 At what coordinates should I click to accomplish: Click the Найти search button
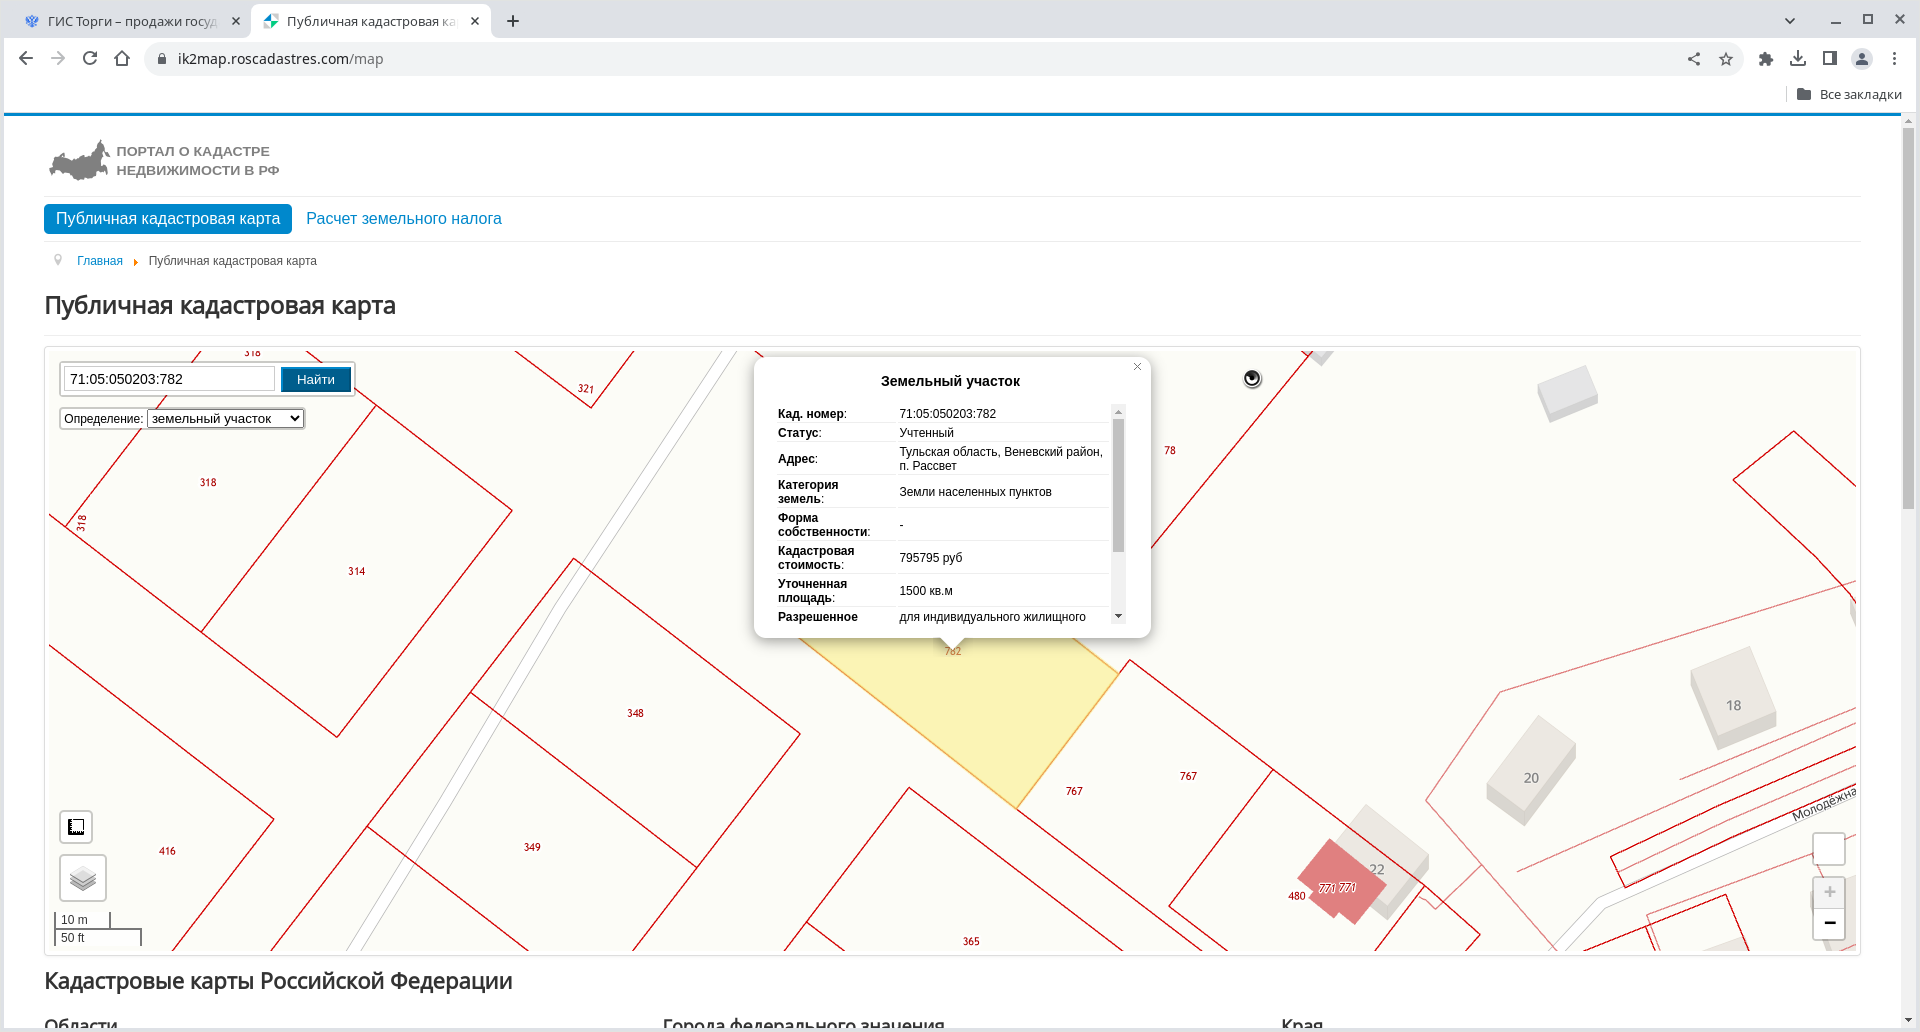click(x=316, y=379)
